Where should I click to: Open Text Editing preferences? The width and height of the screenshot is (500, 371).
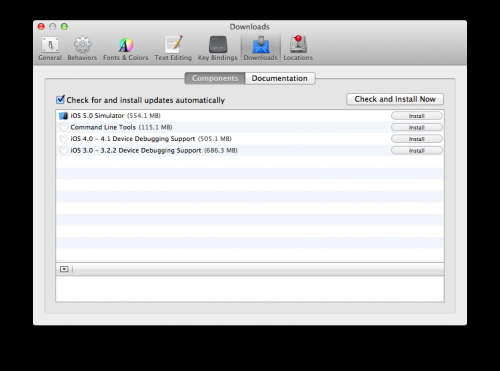click(x=173, y=49)
